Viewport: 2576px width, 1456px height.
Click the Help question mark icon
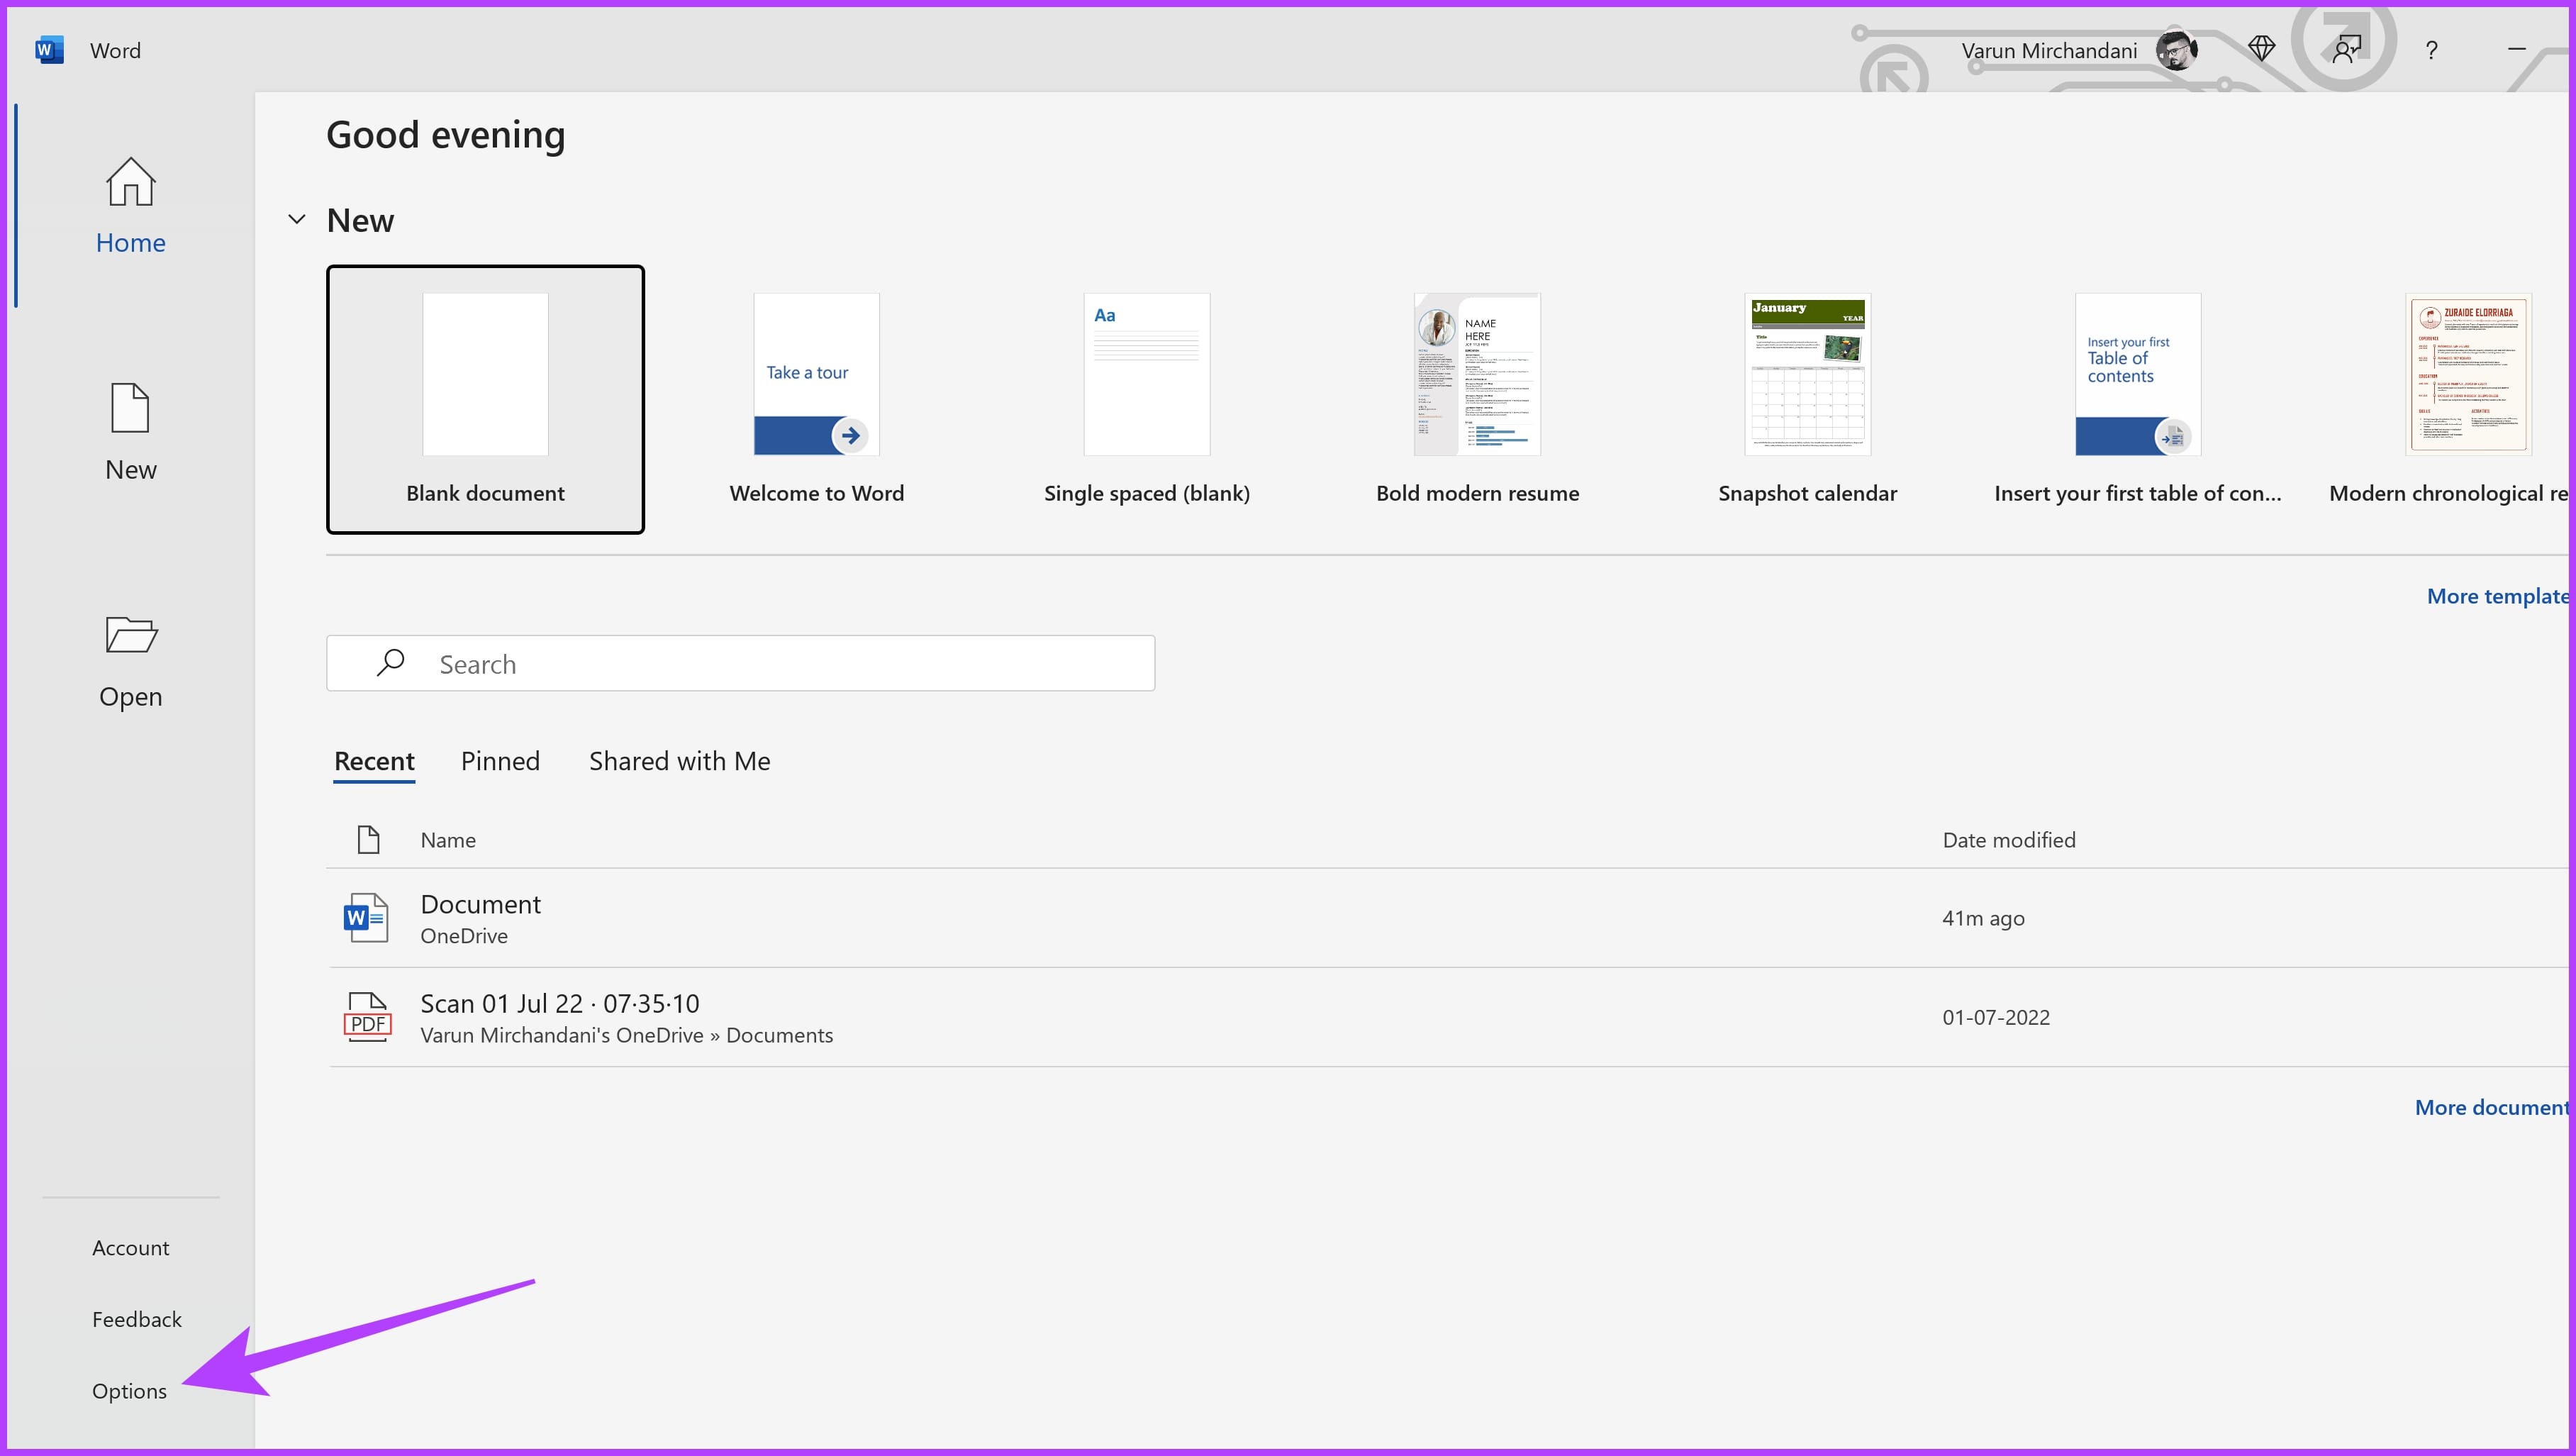click(x=2431, y=50)
